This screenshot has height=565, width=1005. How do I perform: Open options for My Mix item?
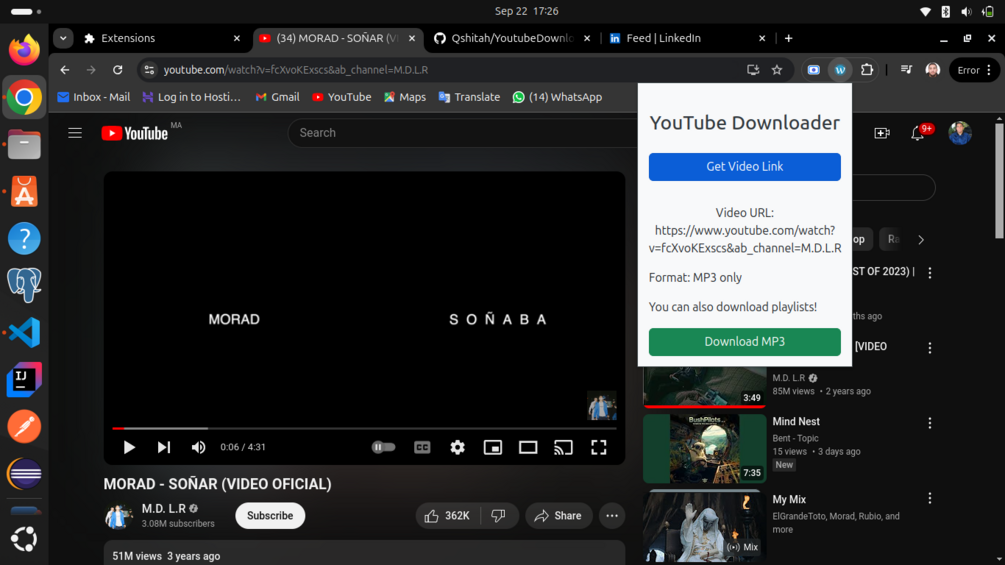[x=929, y=499]
